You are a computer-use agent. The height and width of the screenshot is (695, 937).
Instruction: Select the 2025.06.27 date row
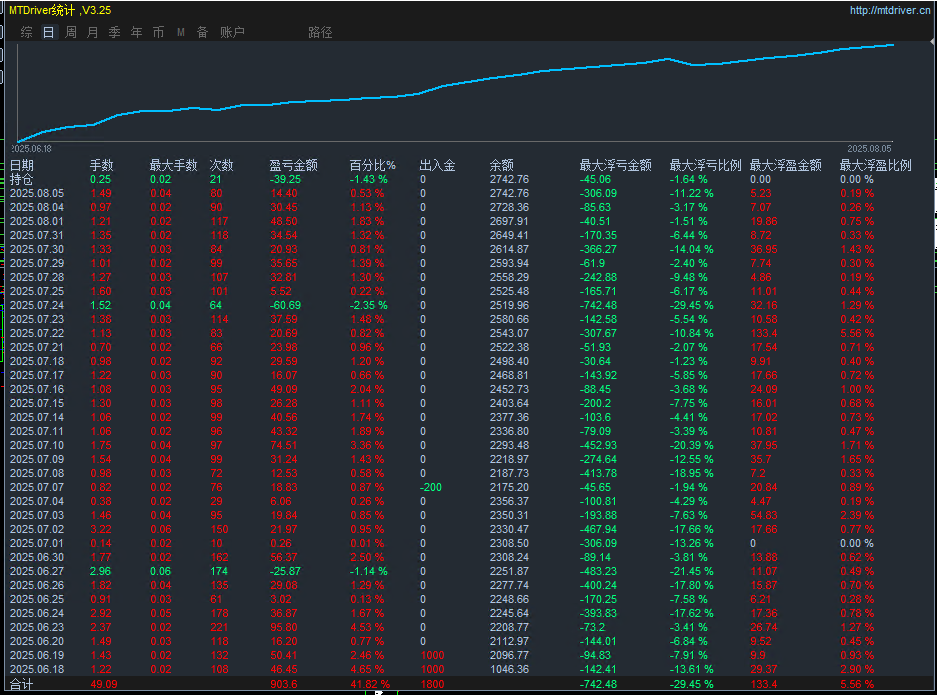coord(37,571)
